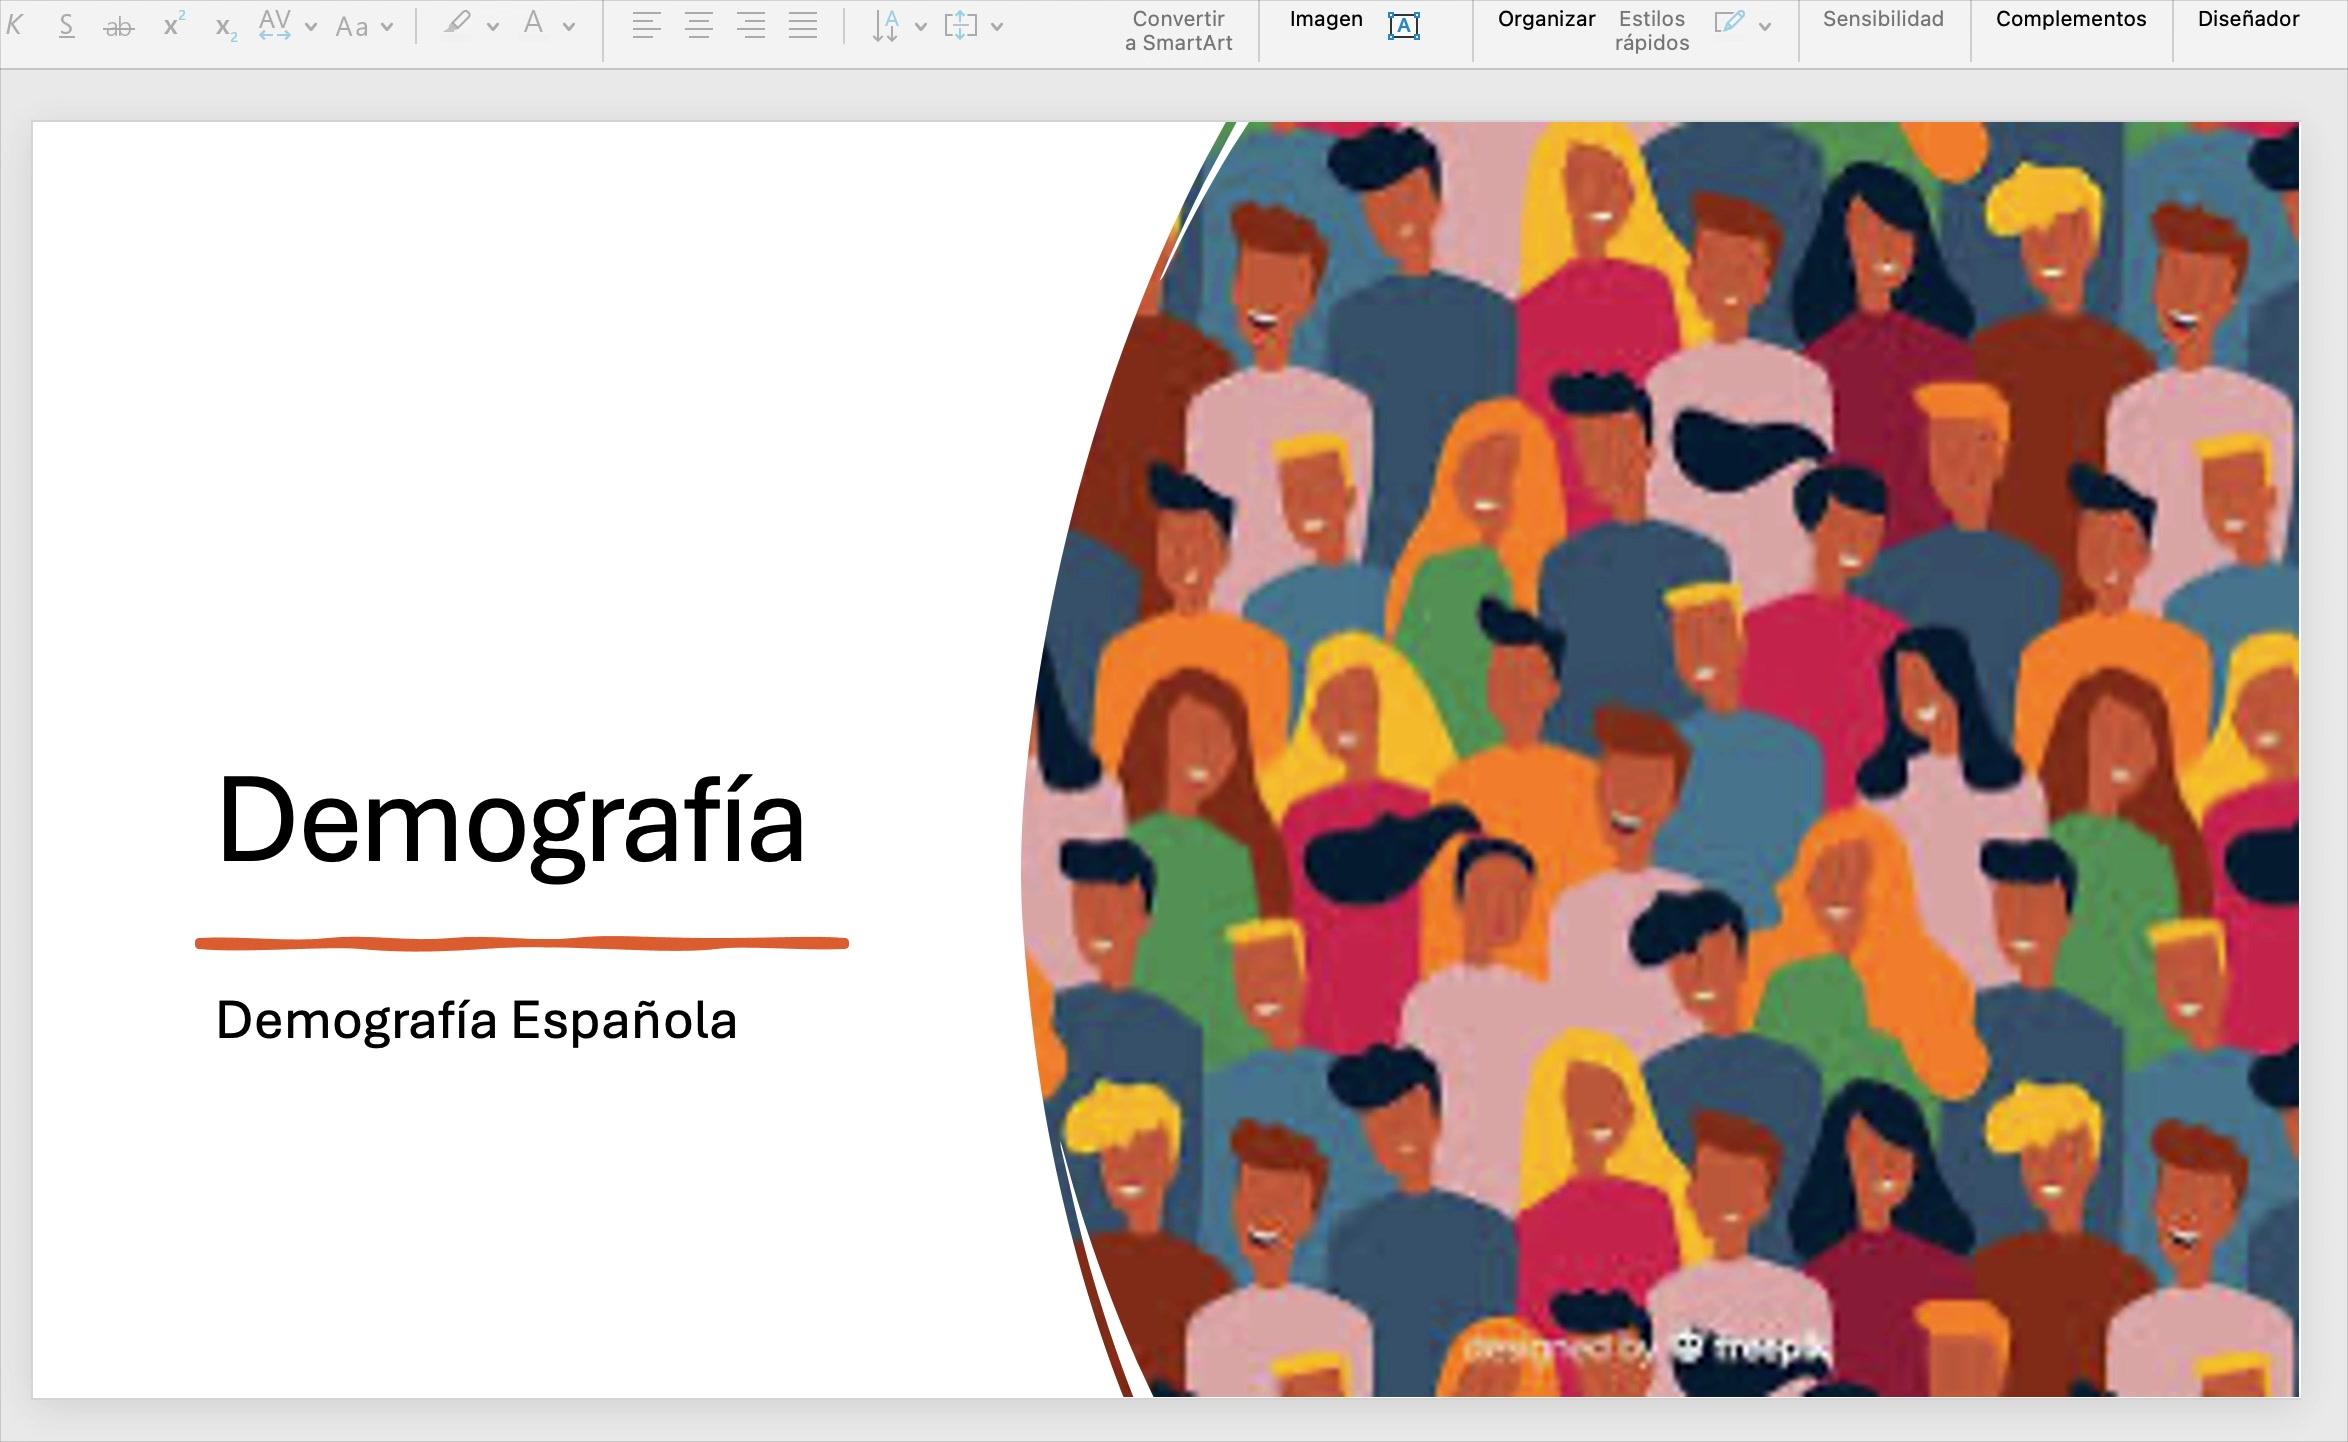Justify the paragraph text
This screenshot has width=2348, height=1442.
pyautogui.click(x=803, y=26)
